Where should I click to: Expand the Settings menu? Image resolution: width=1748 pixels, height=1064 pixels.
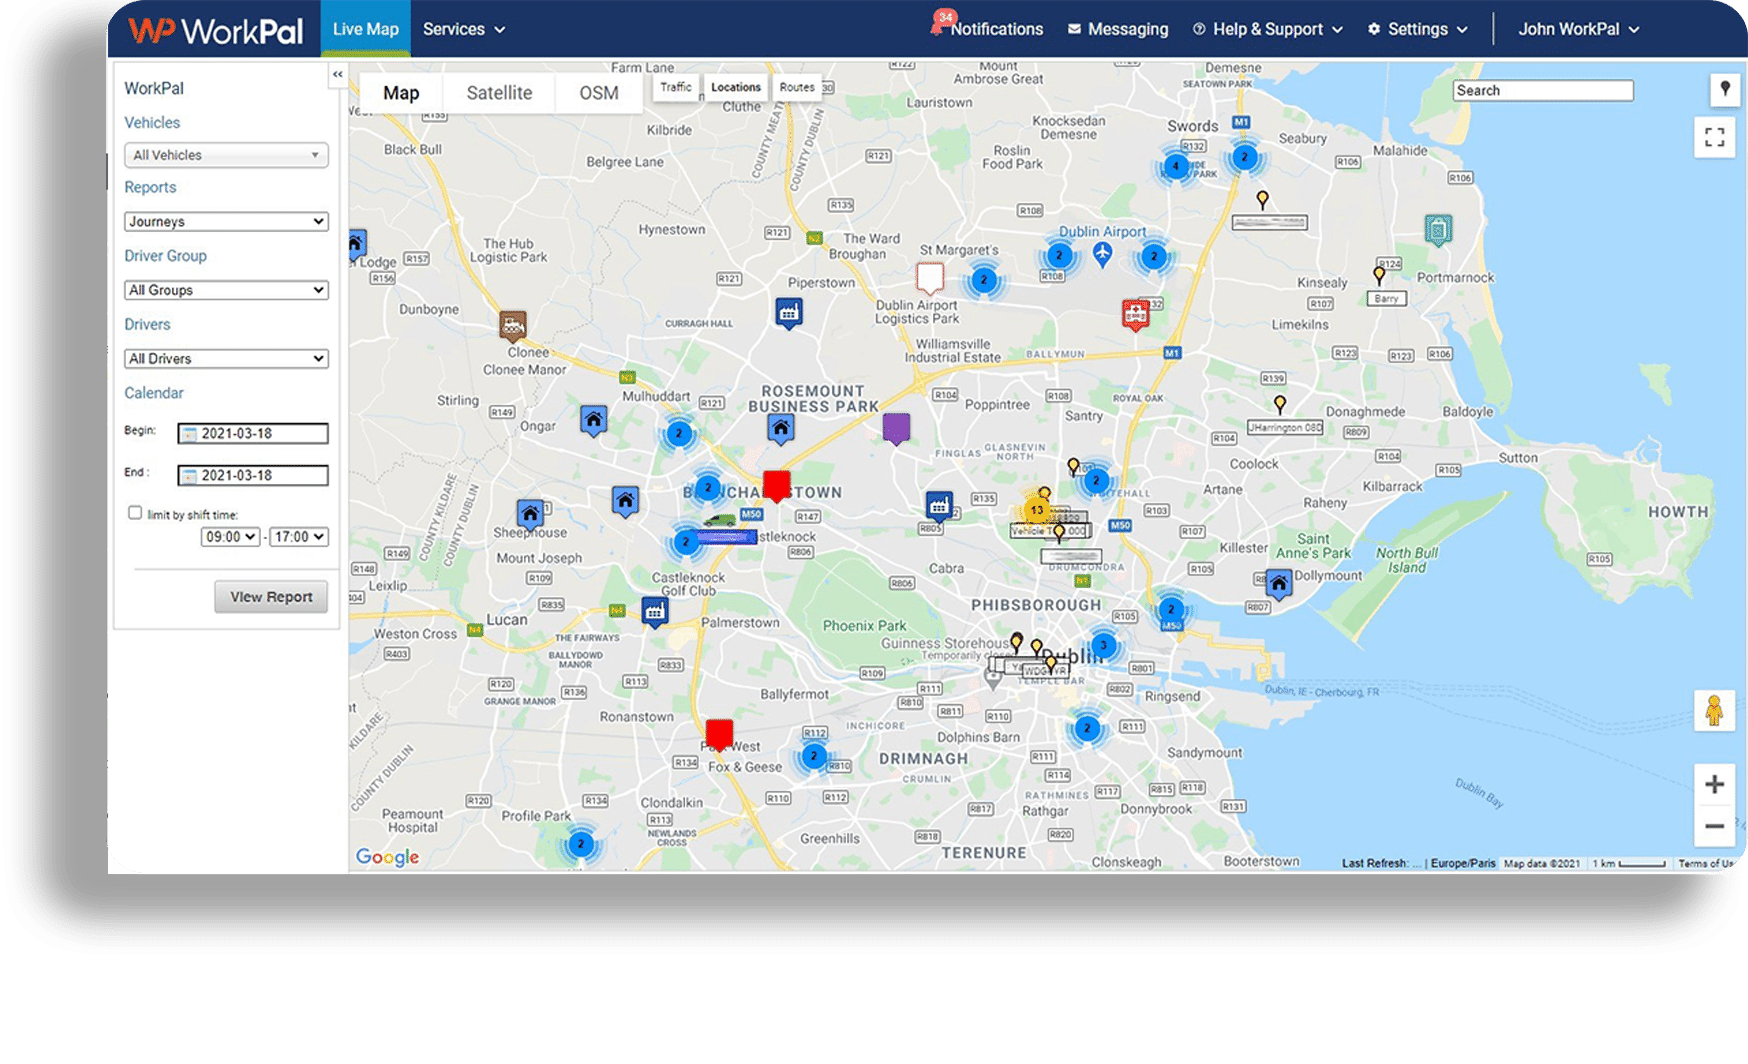point(1418,29)
